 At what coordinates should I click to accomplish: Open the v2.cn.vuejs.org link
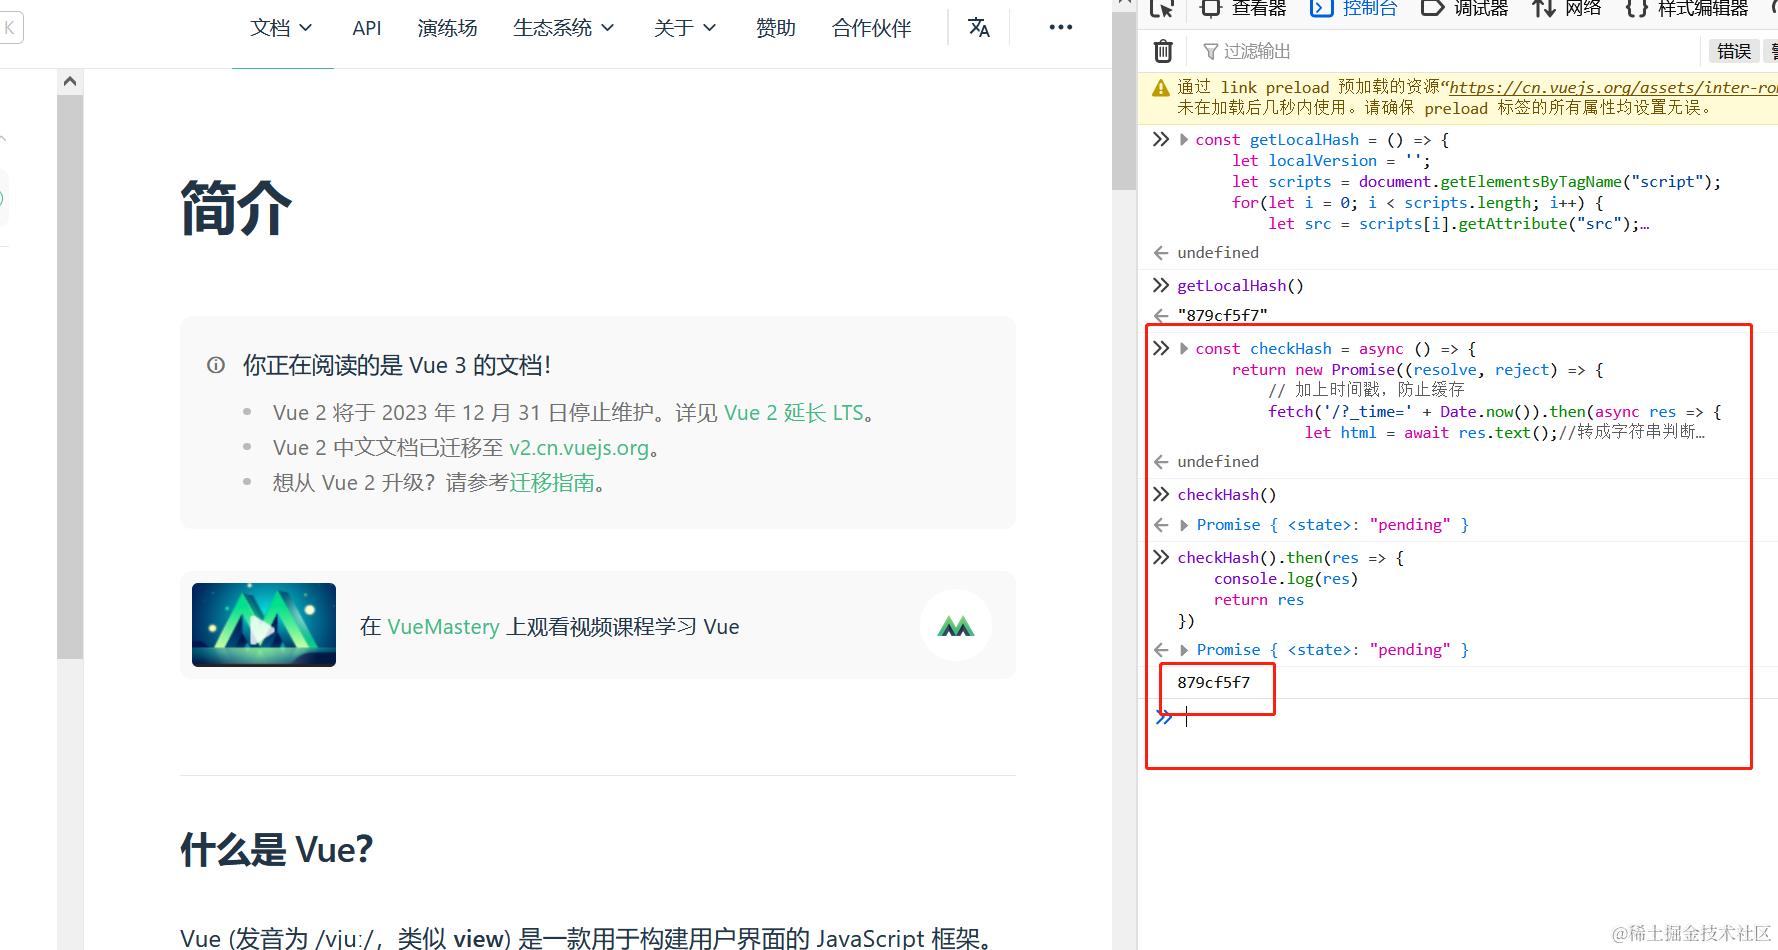click(x=578, y=447)
